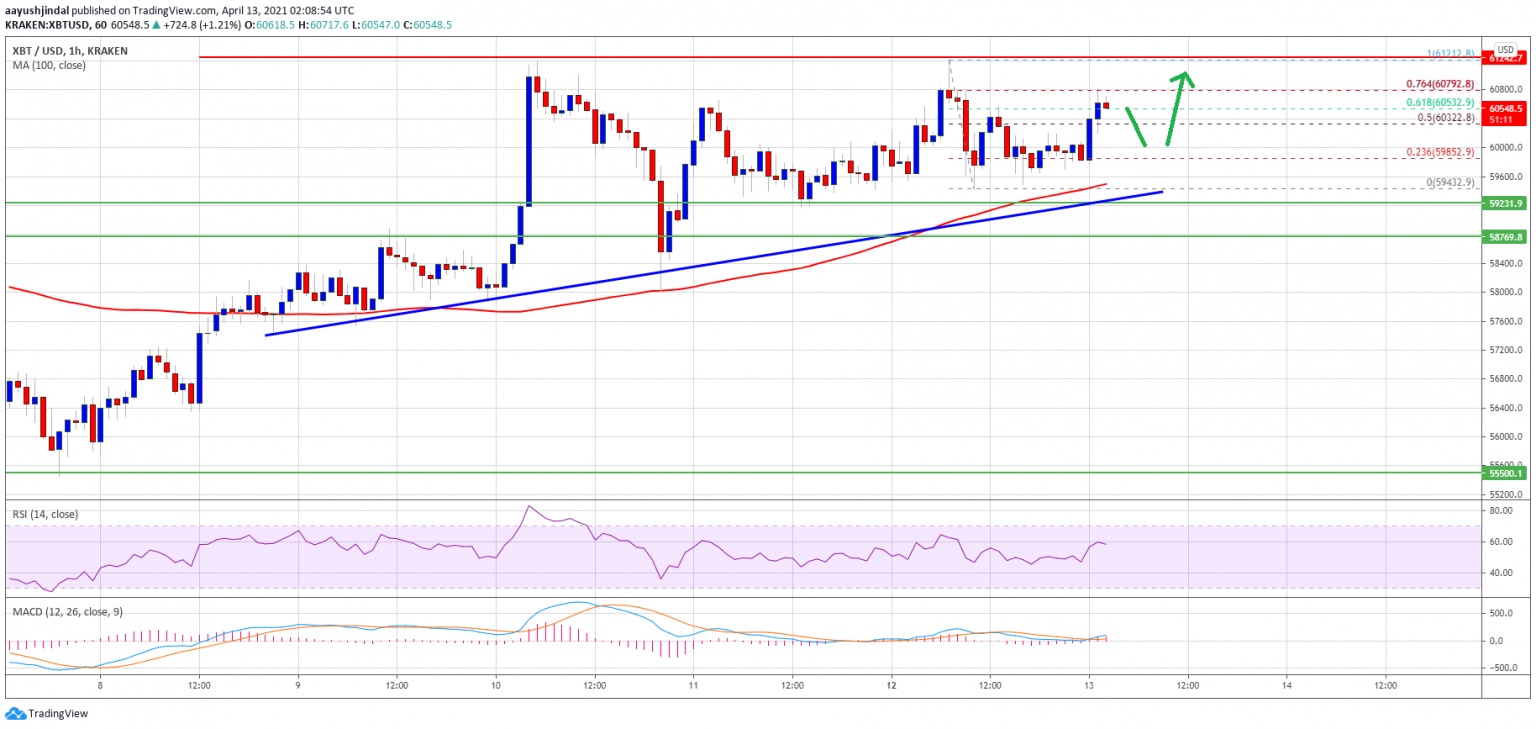
Task: Click date label 9 on time axis
Action: [298, 687]
